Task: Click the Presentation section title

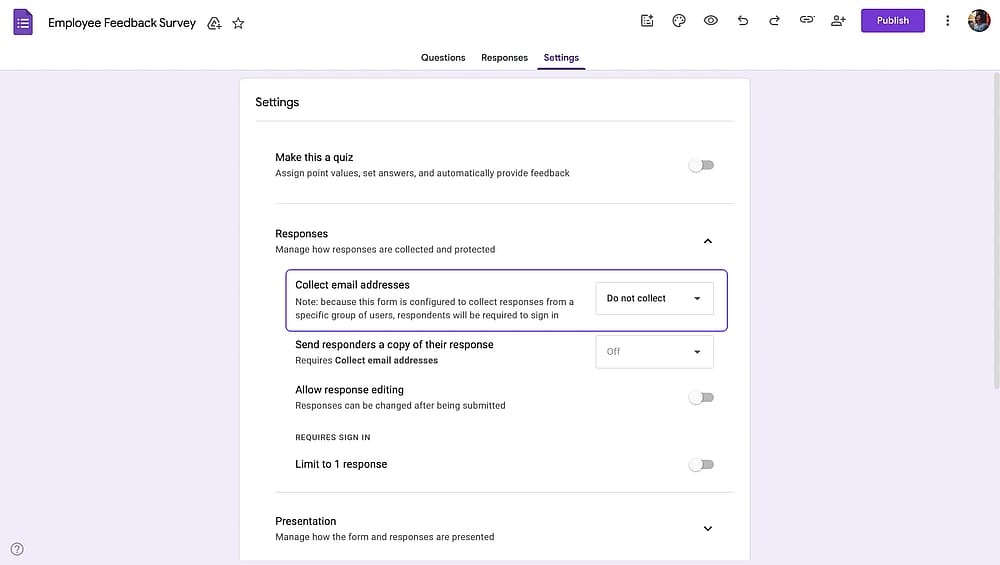Action: [x=305, y=521]
